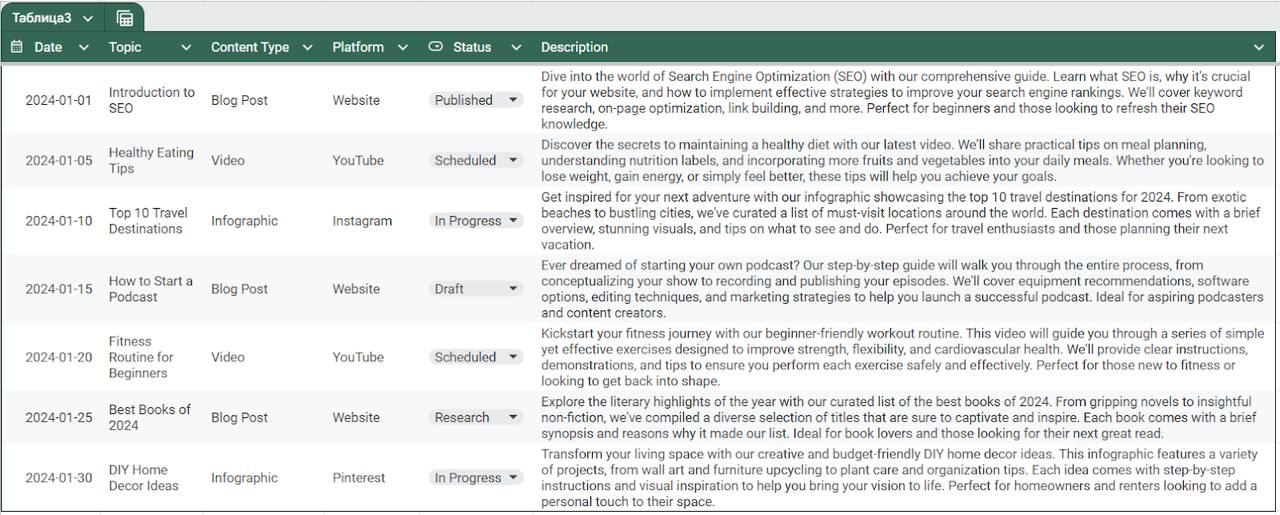
Task: Change the Draft status chip
Action: [x=513, y=289]
